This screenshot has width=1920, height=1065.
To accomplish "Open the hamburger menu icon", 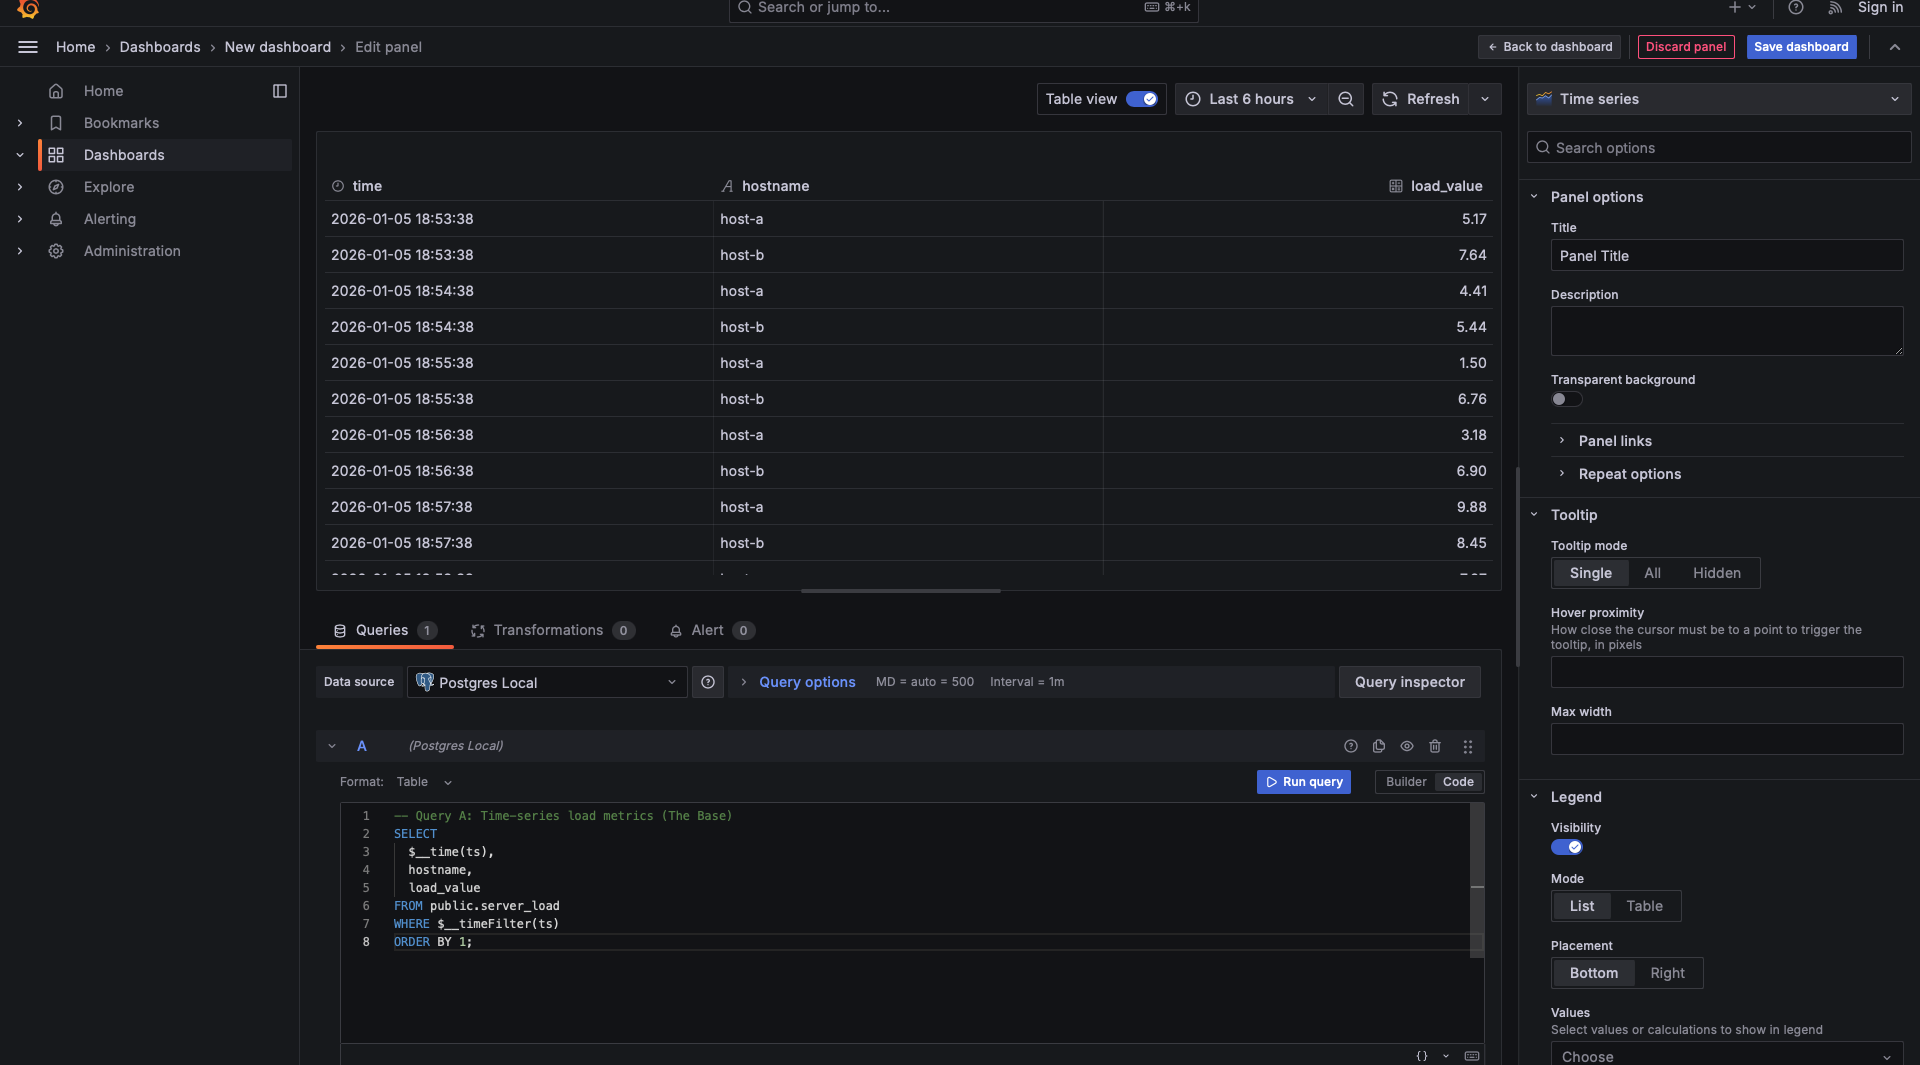I will [28, 47].
